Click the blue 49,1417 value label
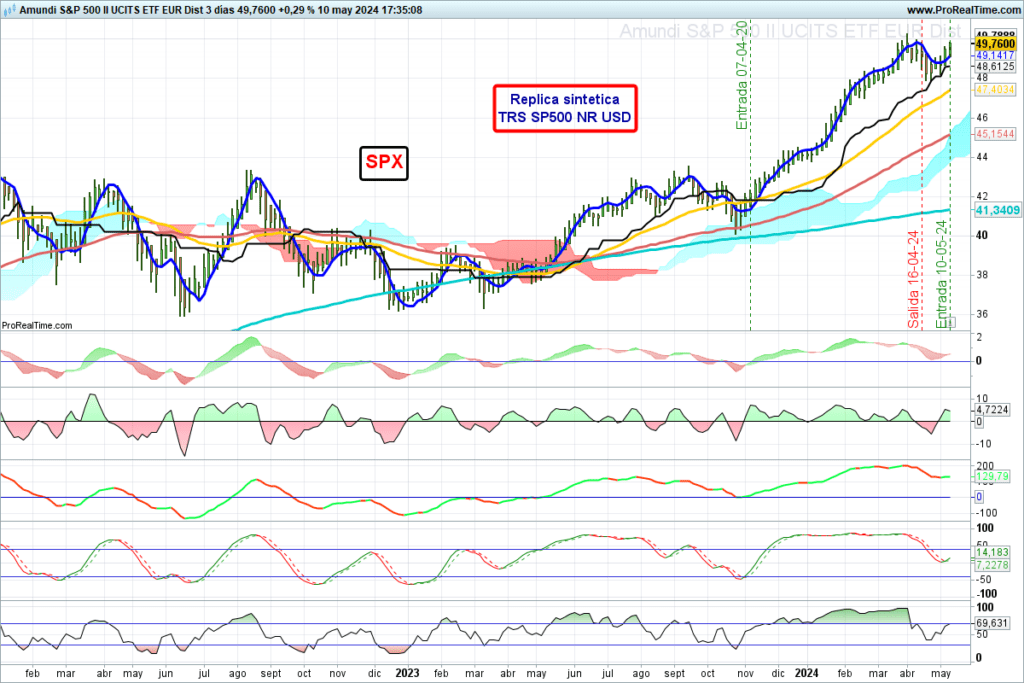This screenshot has width=1024, height=683. [x=995, y=56]
